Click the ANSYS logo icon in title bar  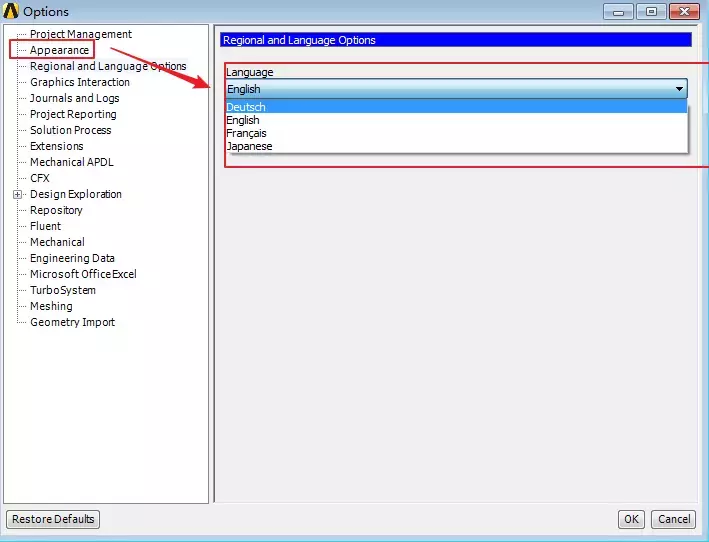pyautogui.click(x=10, y=11)
